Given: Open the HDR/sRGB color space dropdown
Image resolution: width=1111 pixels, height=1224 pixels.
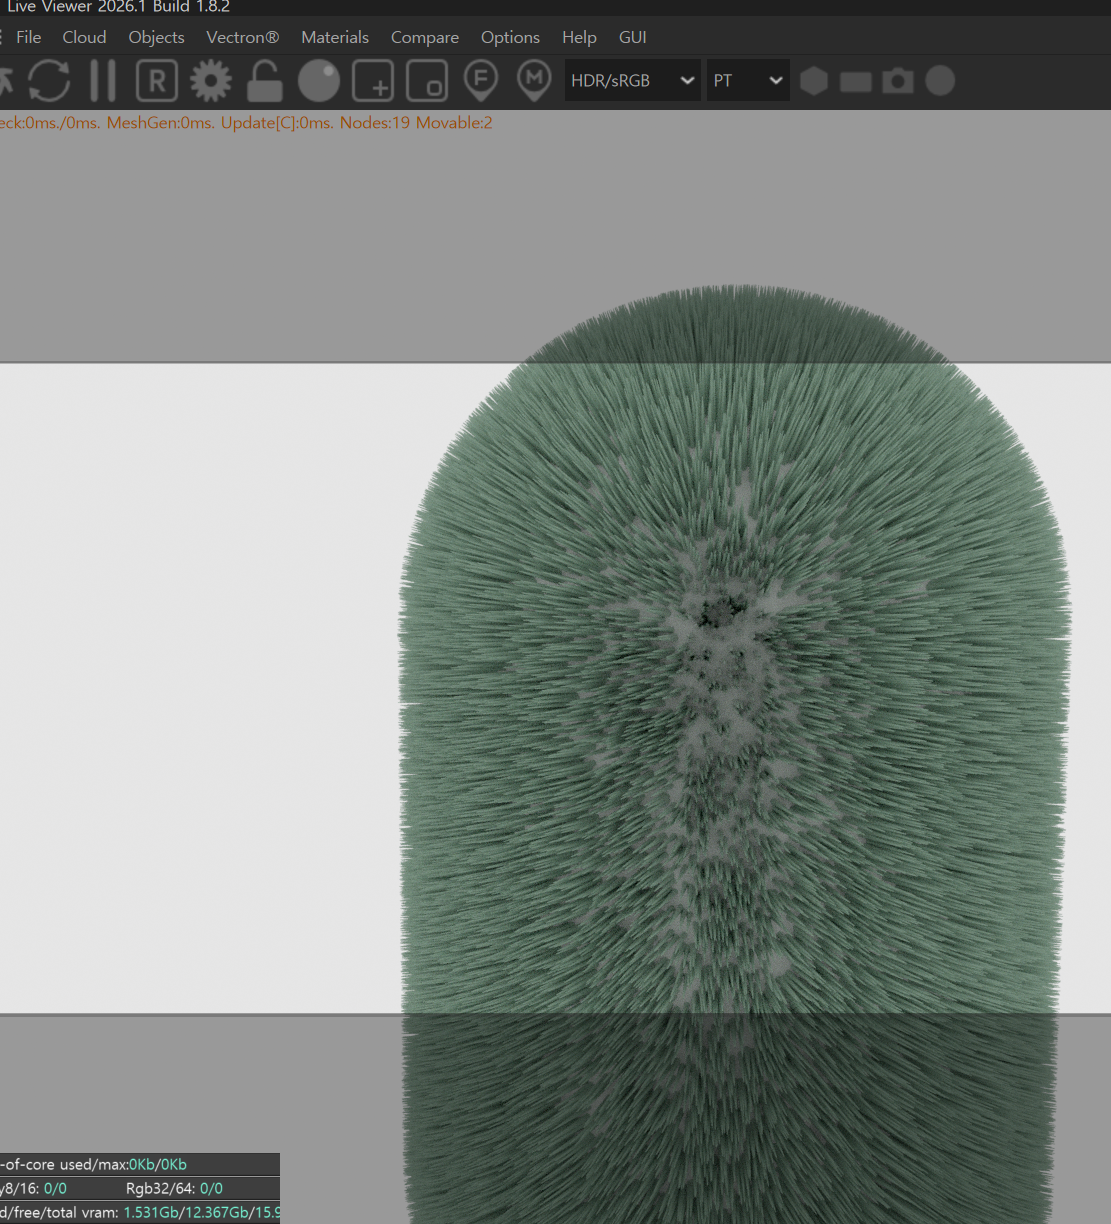Looking at the screenshot, I should [632, 81].
